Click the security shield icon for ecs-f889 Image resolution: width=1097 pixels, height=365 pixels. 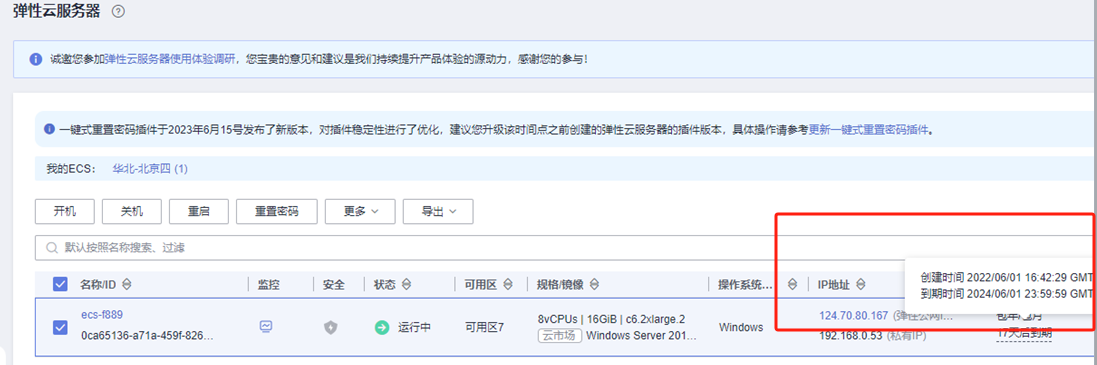tap(331, 327)
